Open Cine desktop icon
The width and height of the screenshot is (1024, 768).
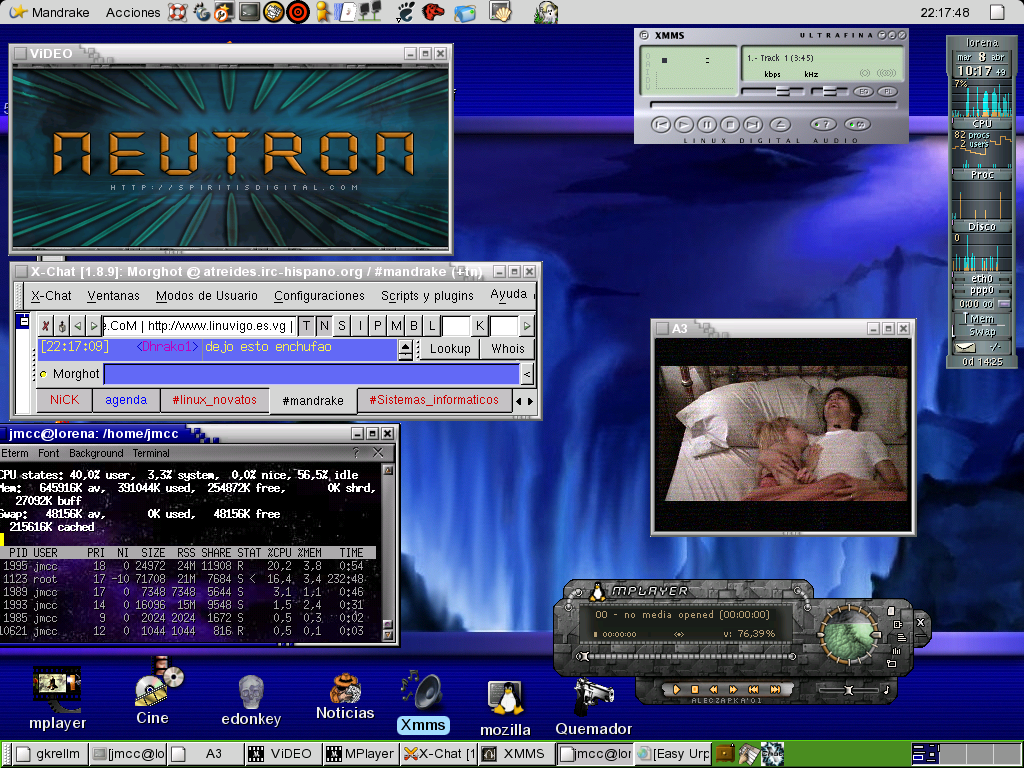[x=155, y=692]
